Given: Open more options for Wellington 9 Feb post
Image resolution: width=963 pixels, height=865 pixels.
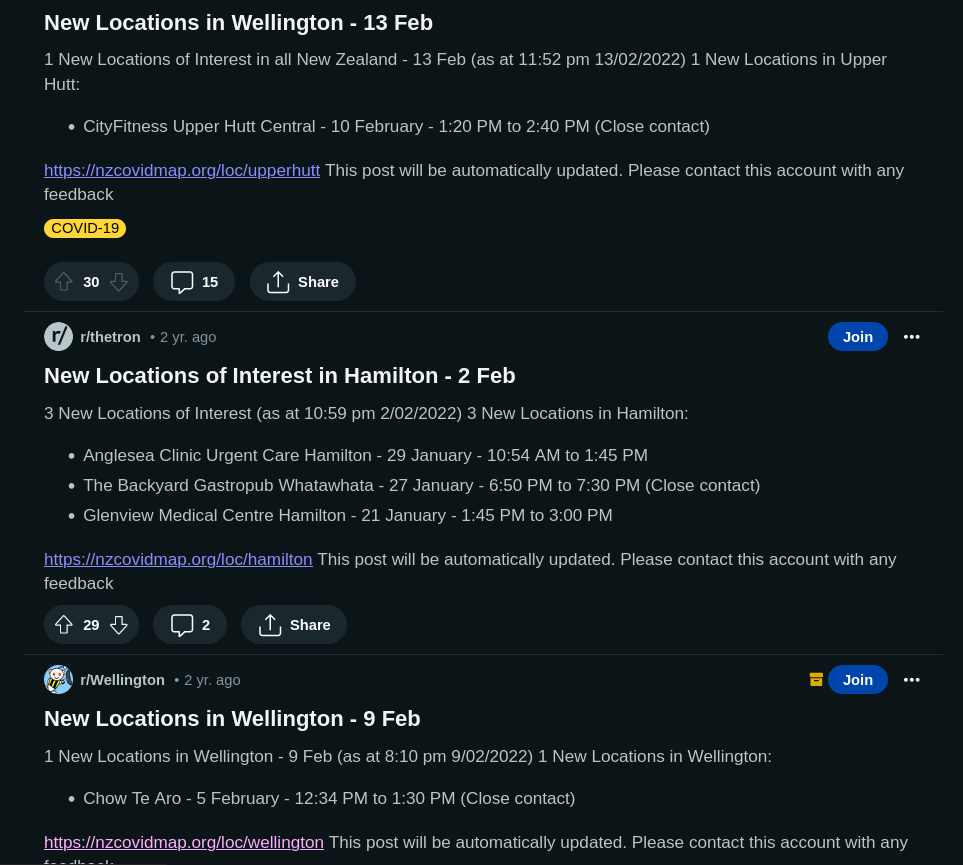Looking at the screenshot, I should (x=911, y=680).
